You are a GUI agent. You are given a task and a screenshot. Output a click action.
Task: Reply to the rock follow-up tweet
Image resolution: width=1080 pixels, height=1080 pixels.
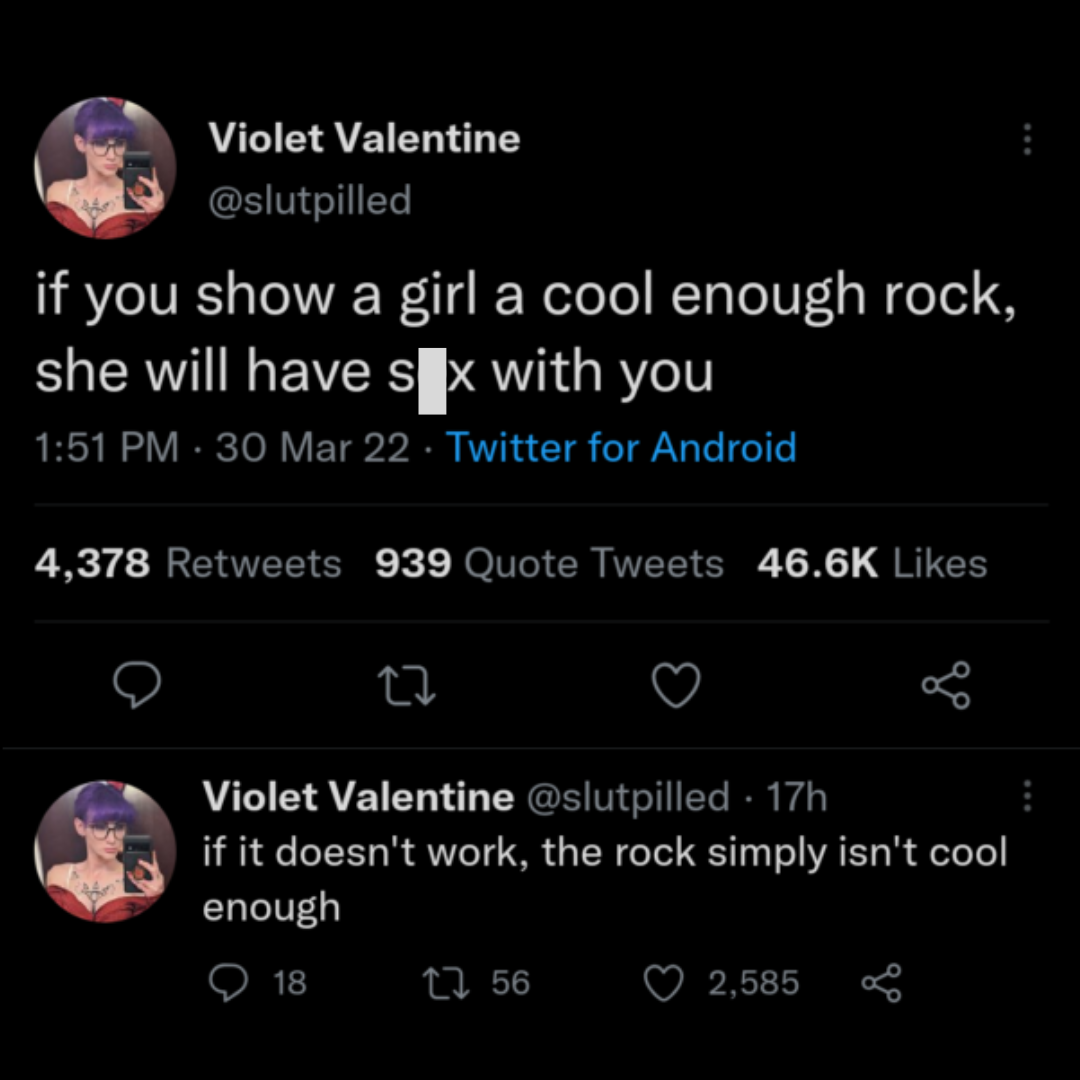click(x=228, y=982)
